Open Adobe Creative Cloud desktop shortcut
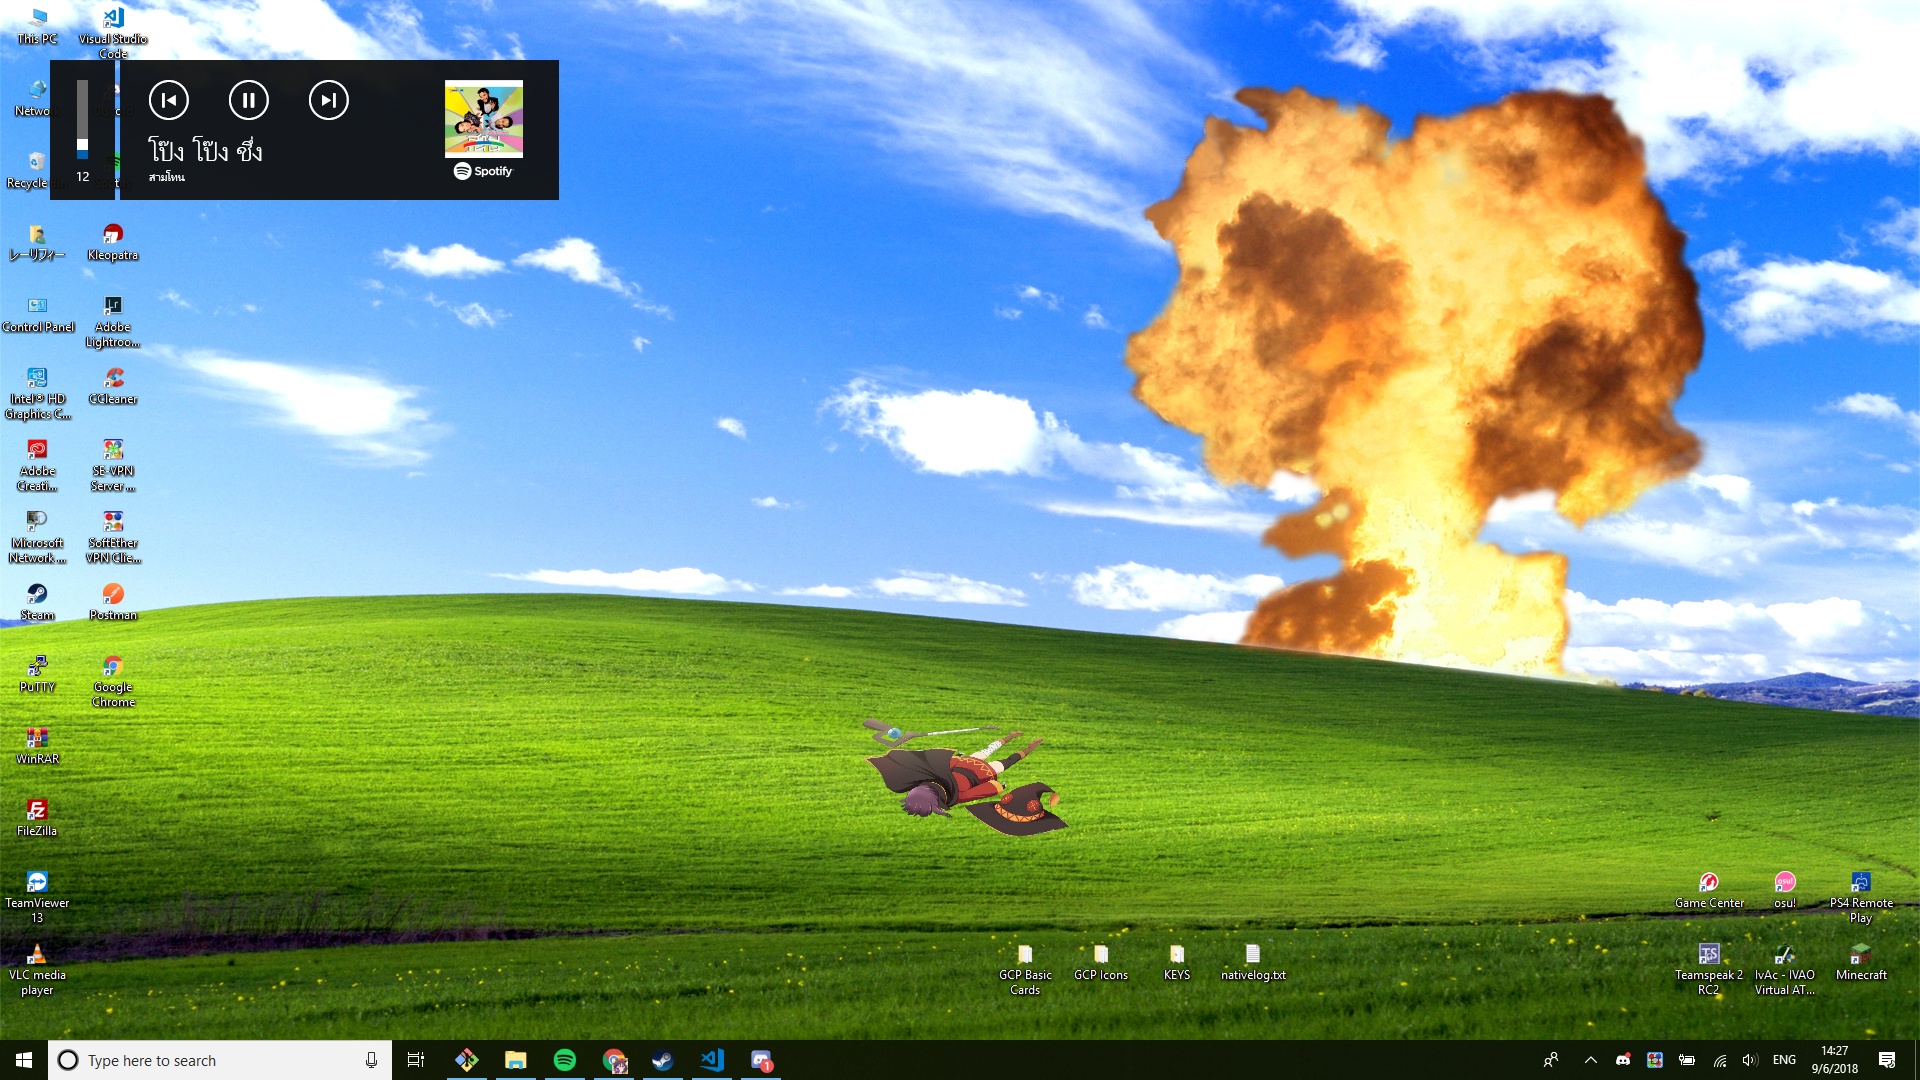Image resolution: width=1920 pixels, height=1080 pixels. tap(38, 464)
